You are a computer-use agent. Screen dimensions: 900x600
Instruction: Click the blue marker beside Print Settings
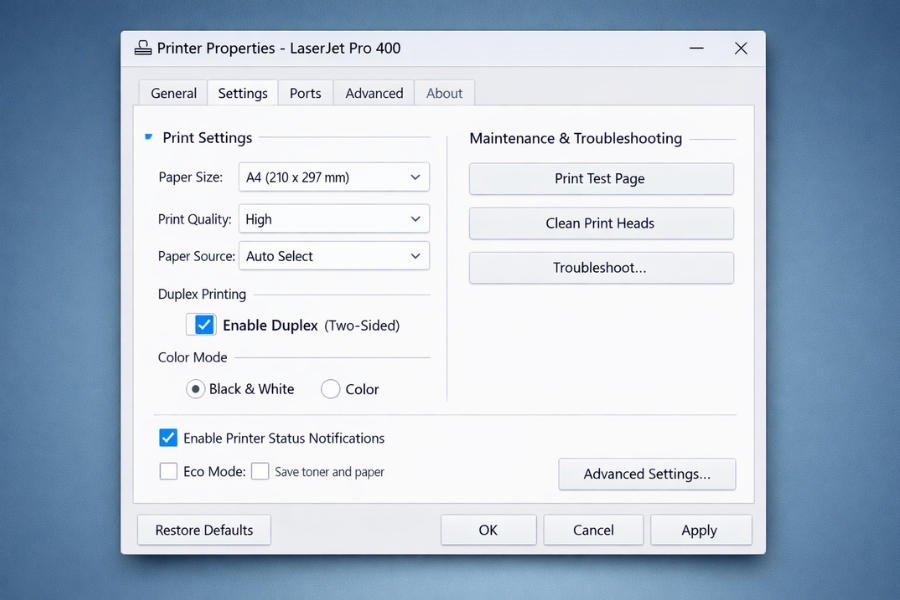tap(148, 137)
